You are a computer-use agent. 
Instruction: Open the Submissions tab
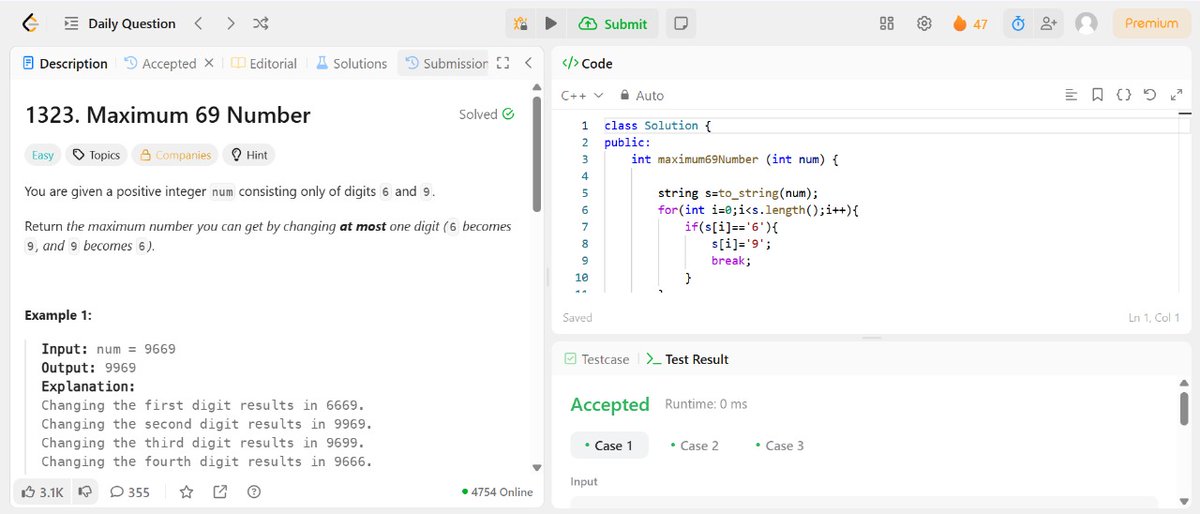click(447, 63)
